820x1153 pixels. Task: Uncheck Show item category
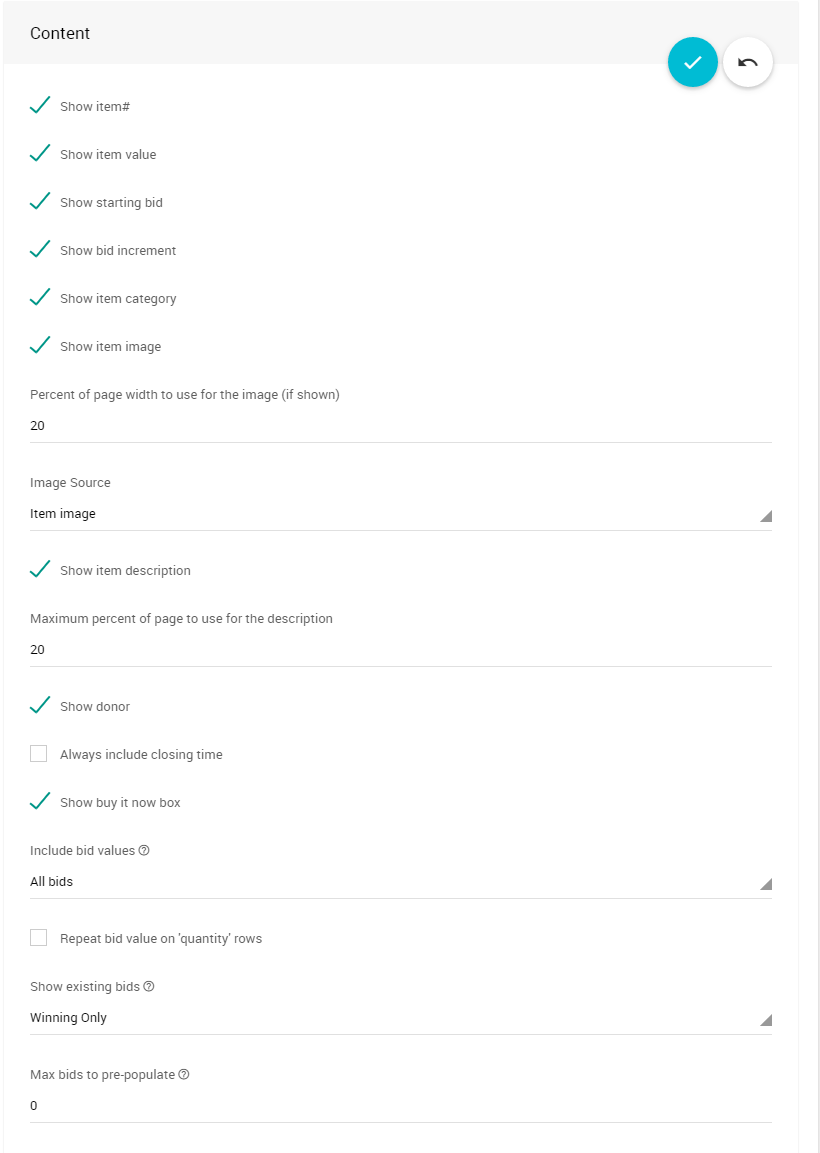[x=39, y=298]
